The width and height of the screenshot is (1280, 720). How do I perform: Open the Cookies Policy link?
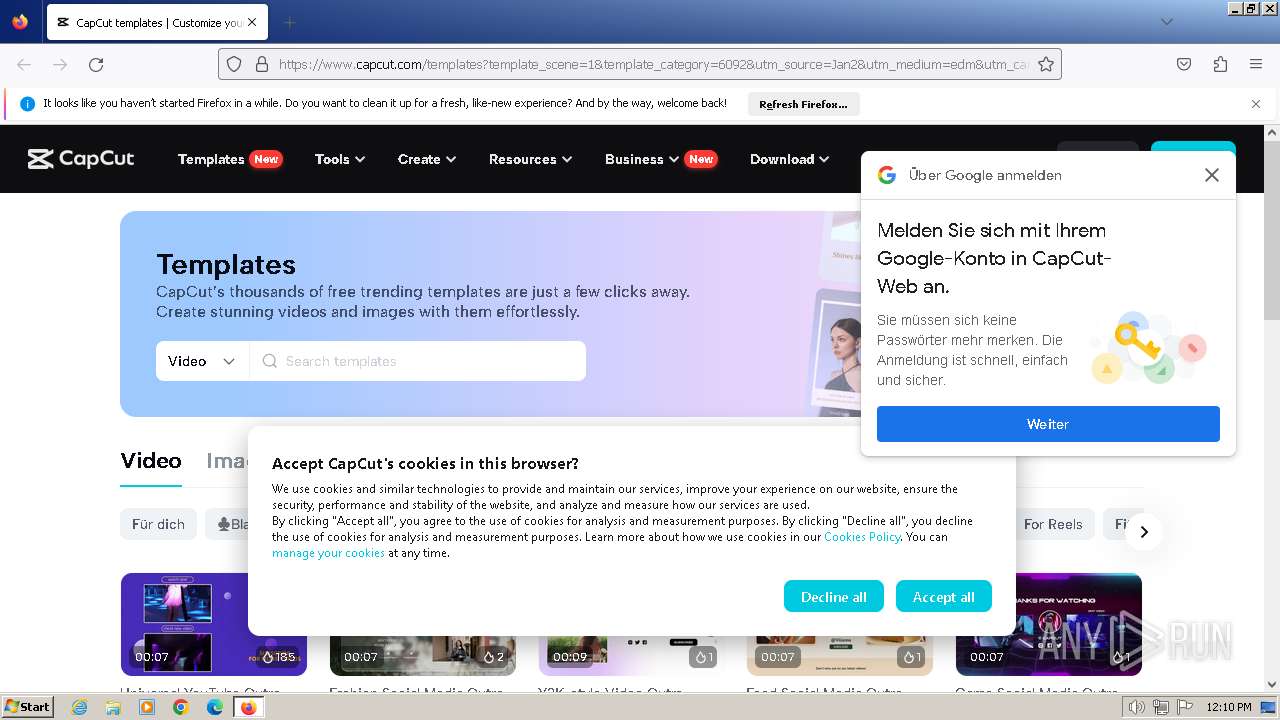click(x=862, y=537)
